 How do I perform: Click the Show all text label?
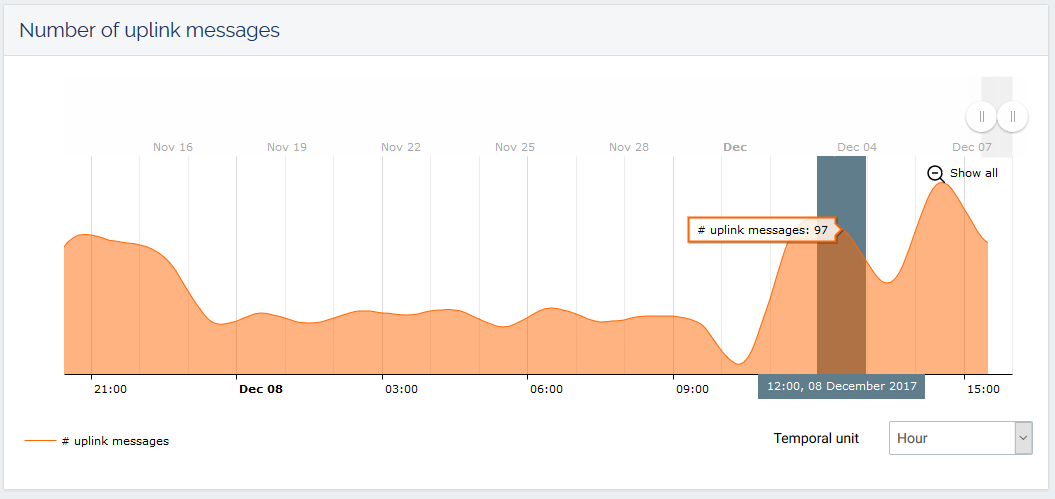tap(973, 173)
